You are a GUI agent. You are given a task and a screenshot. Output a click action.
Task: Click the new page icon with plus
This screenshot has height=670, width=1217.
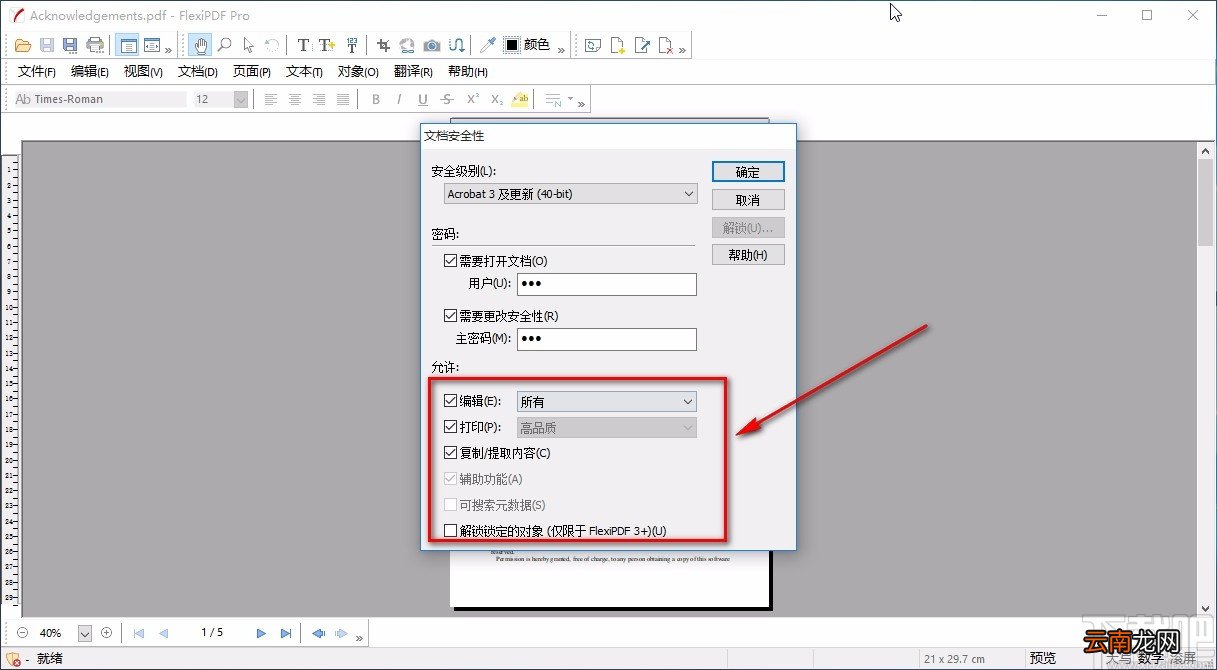point(618,45)
